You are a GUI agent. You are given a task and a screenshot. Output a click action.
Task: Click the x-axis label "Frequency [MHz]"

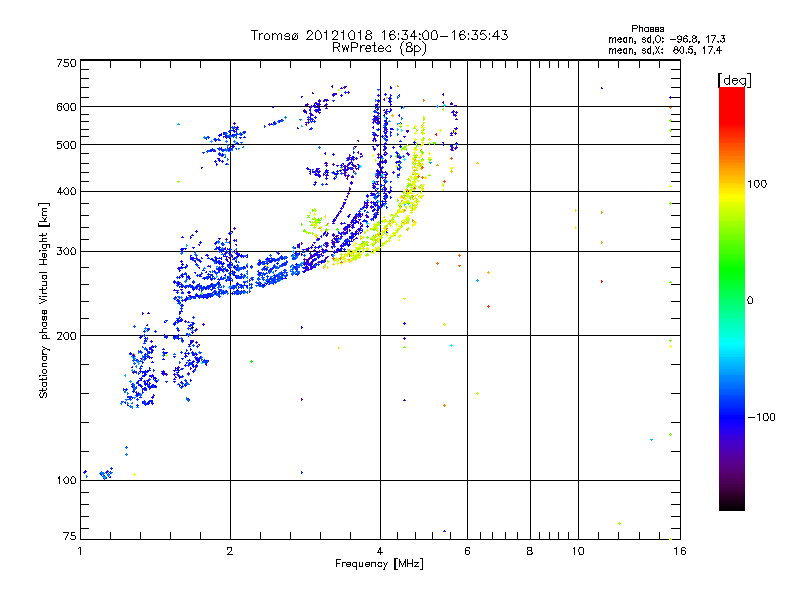point(379,564)
